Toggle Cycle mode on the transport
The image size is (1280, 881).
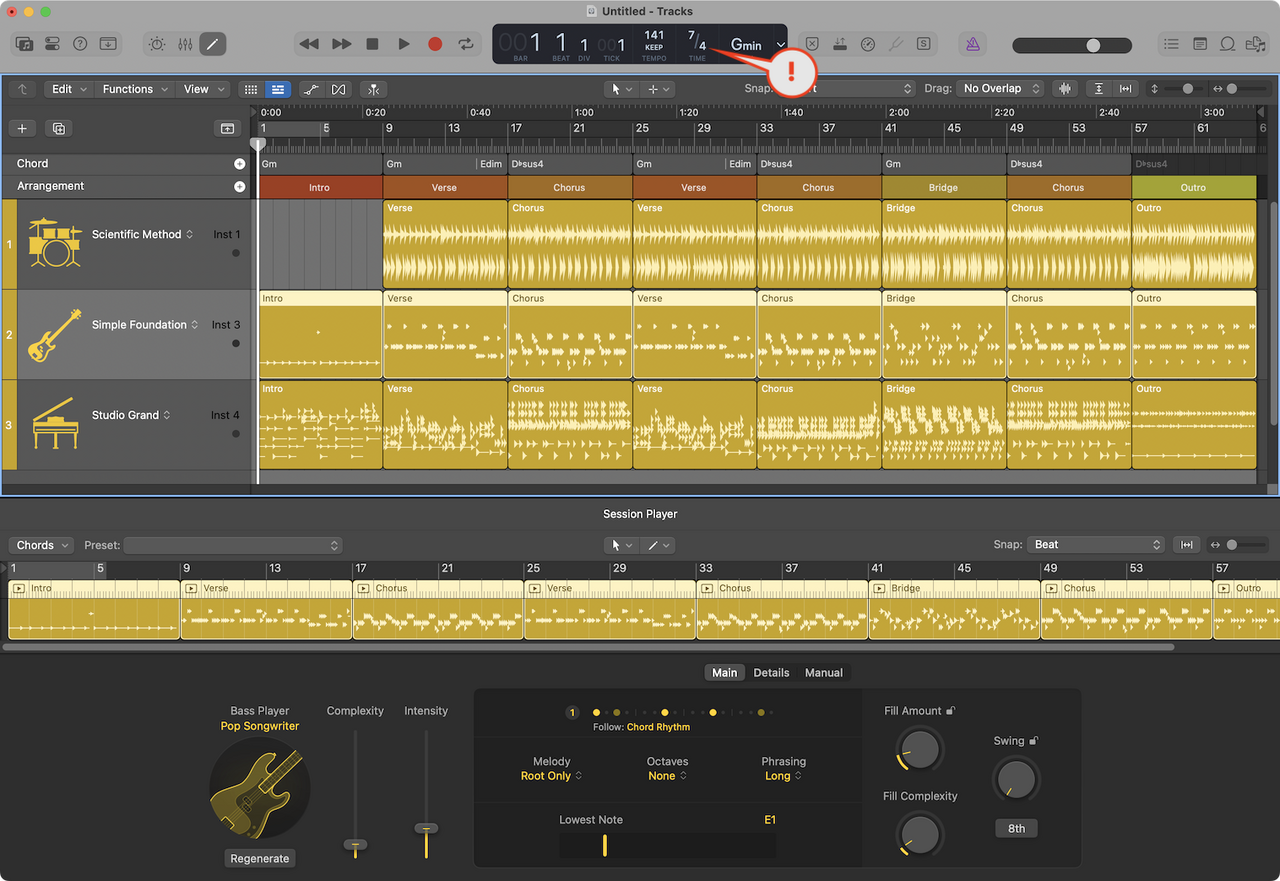coord(466,44)
